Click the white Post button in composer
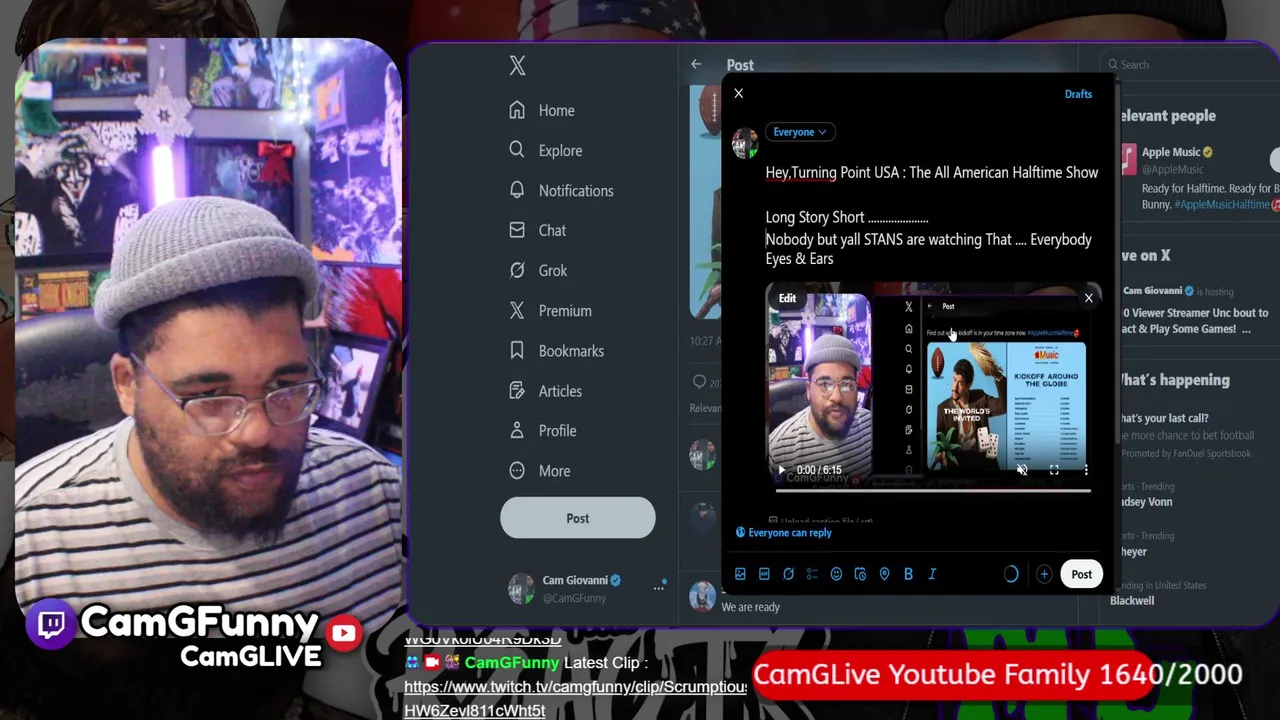Viewport: 1280px width, 720px height. coord(1082,574)
